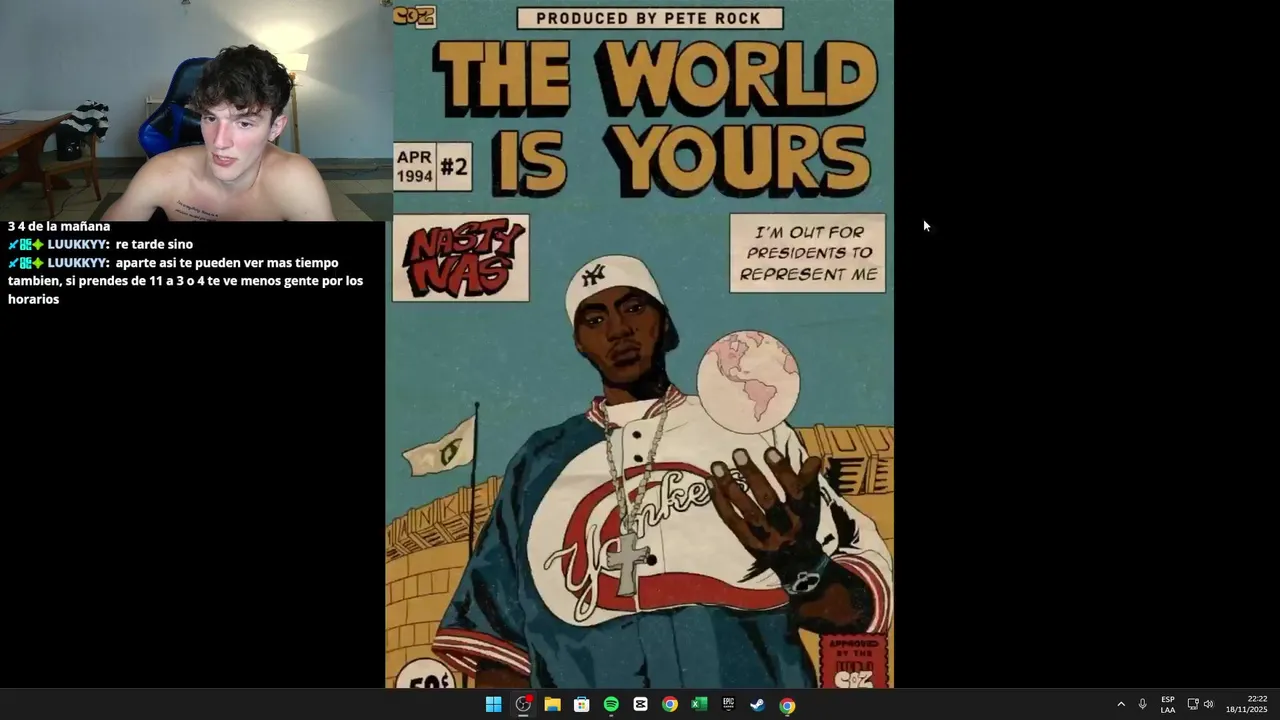Switch to the Chrome window next to Steam
This screenshot has width=1280, height=720.
point(788,705)
